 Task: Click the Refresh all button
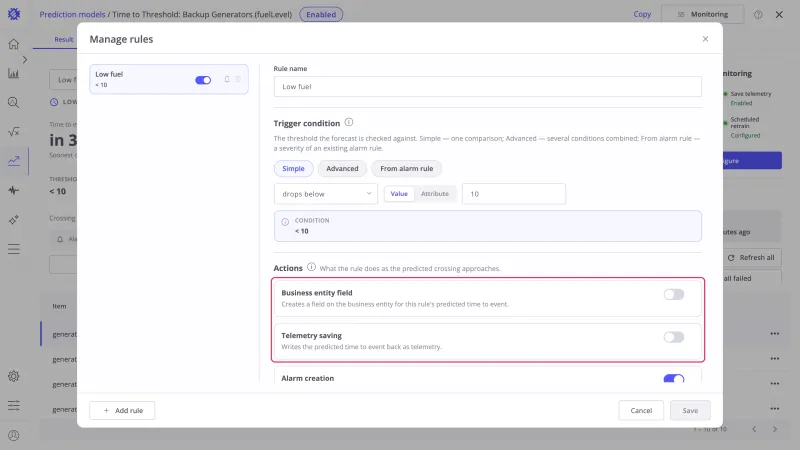pyautogui.click(x=752, y=258)
